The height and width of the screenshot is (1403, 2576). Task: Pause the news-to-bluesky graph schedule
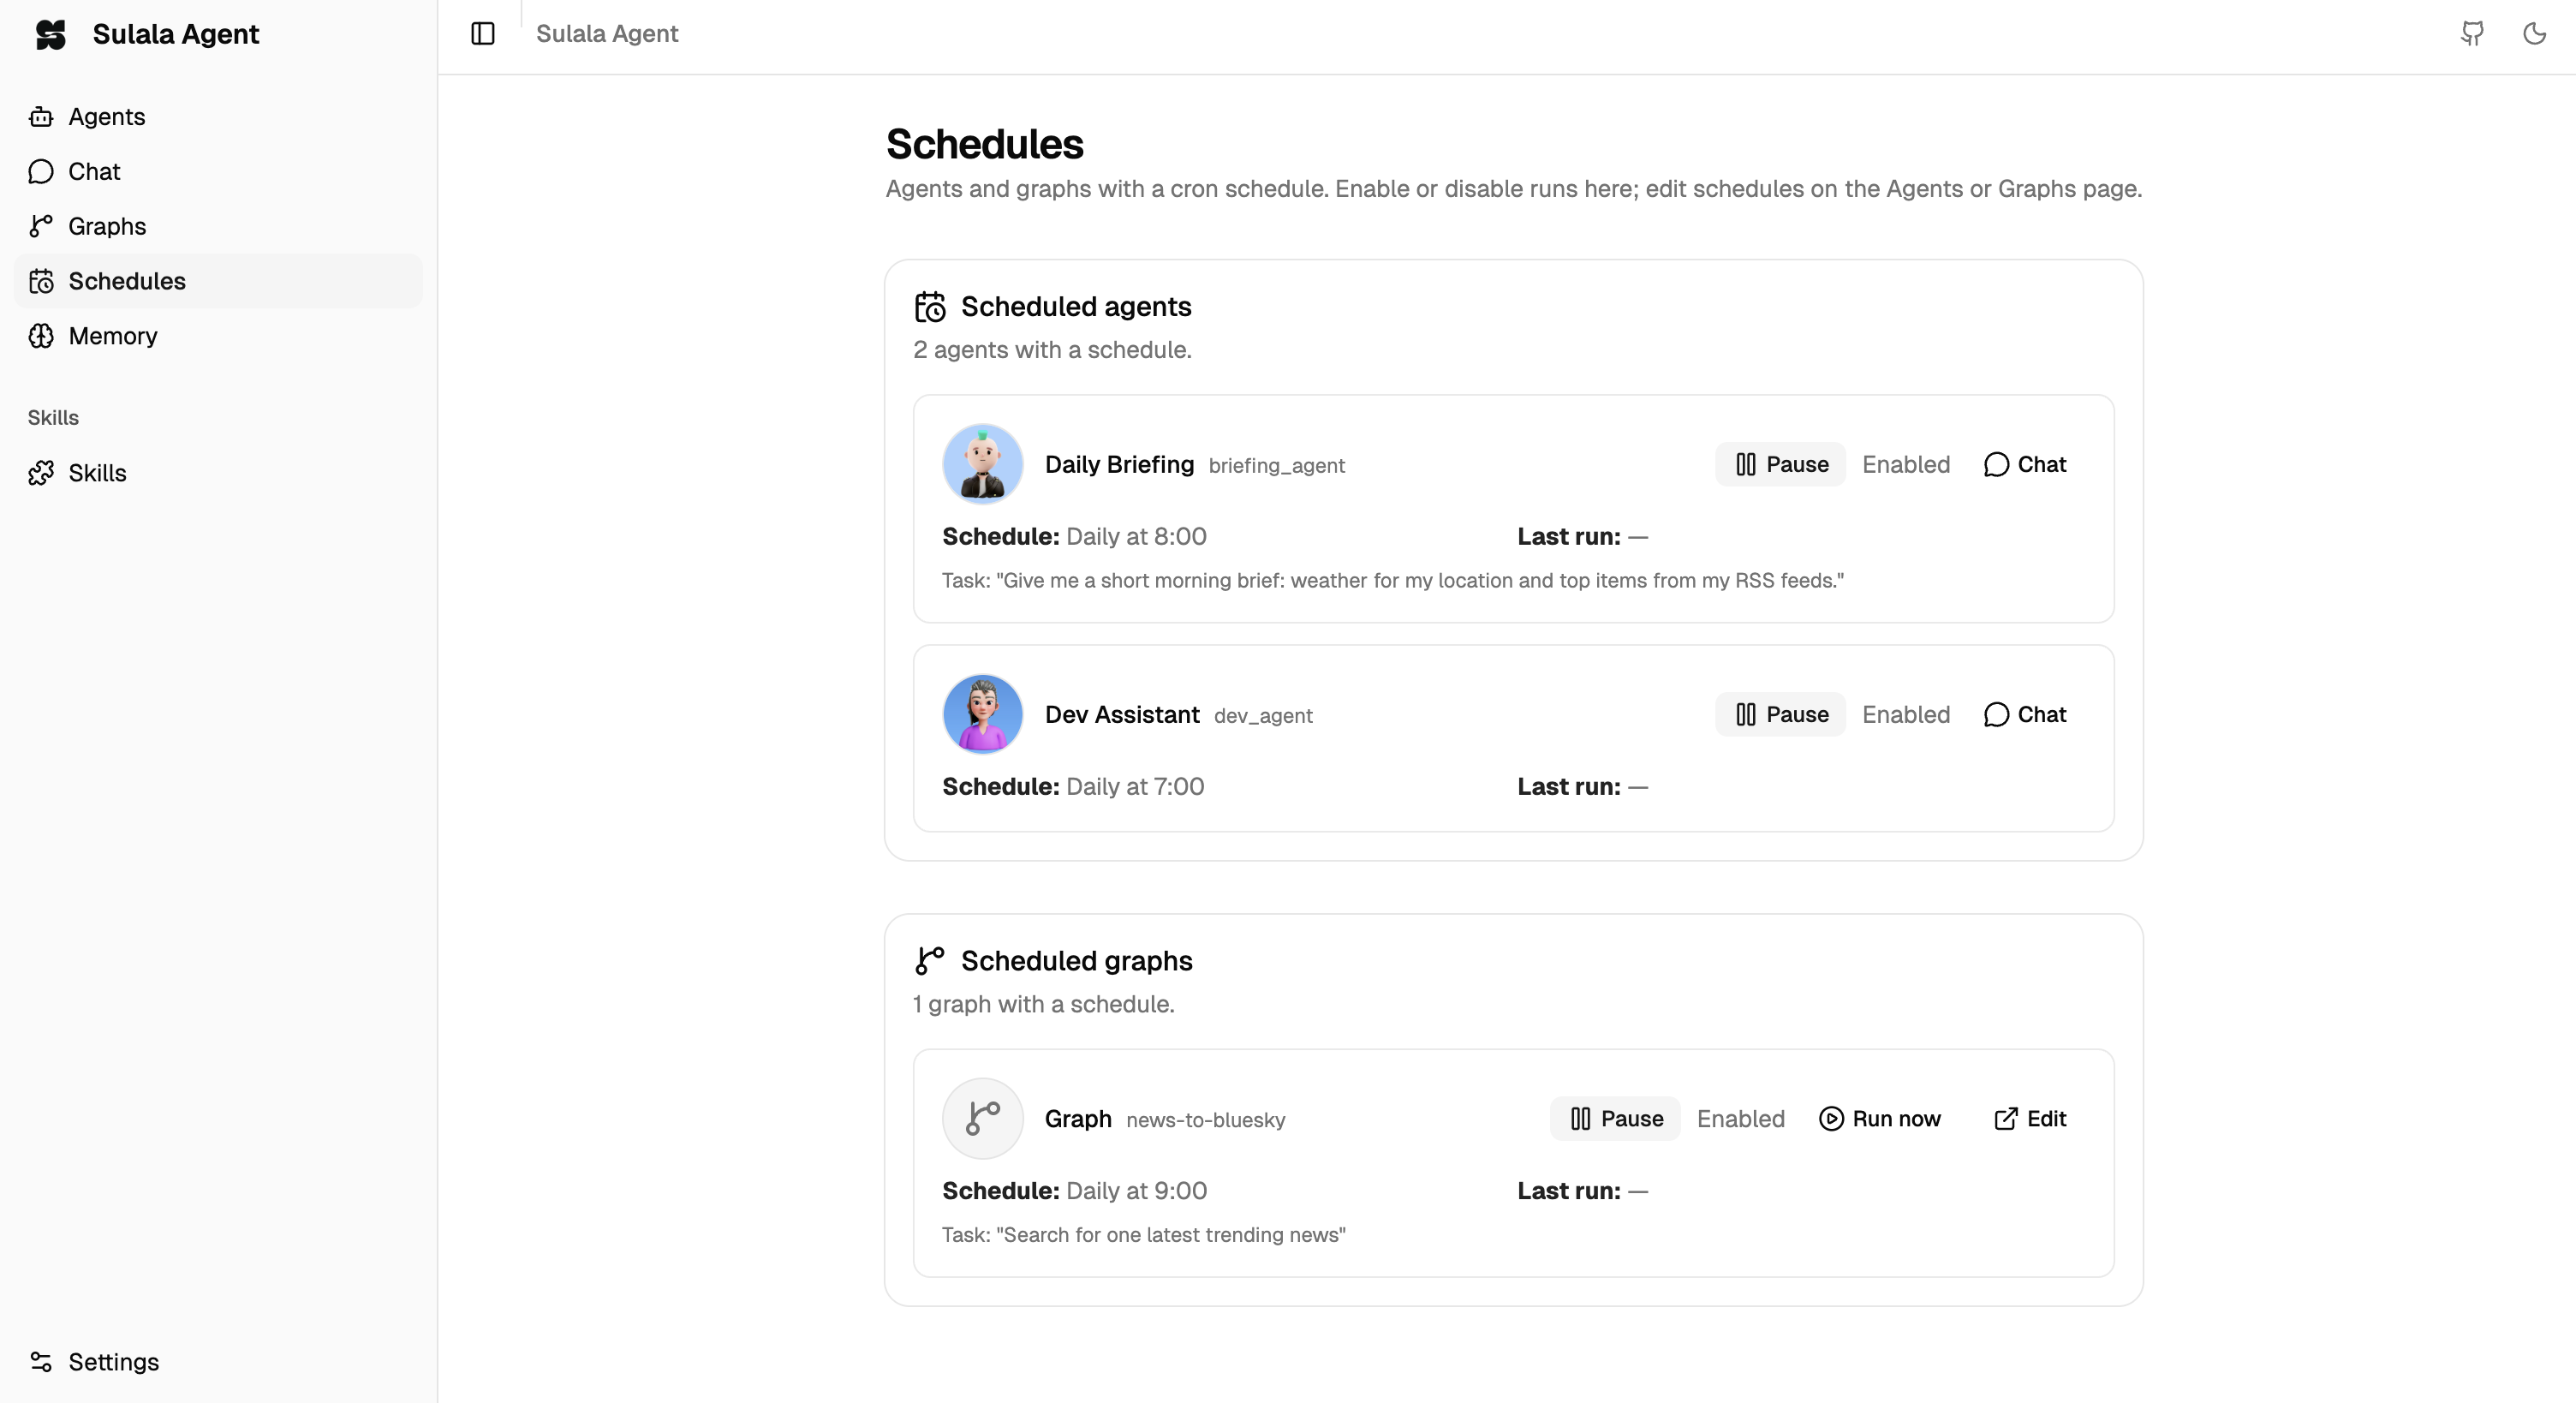[x=1614, y=1119]
